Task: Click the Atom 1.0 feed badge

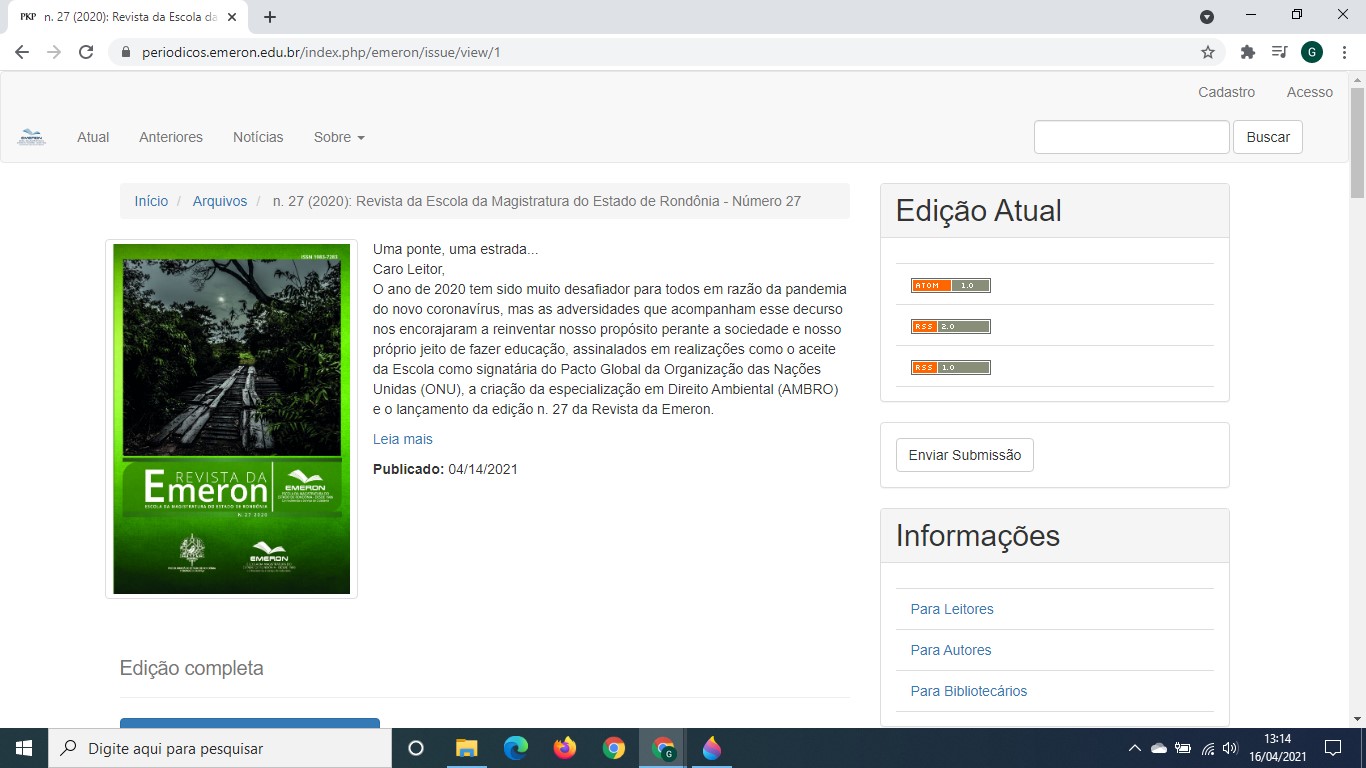Action: point(950,285)
